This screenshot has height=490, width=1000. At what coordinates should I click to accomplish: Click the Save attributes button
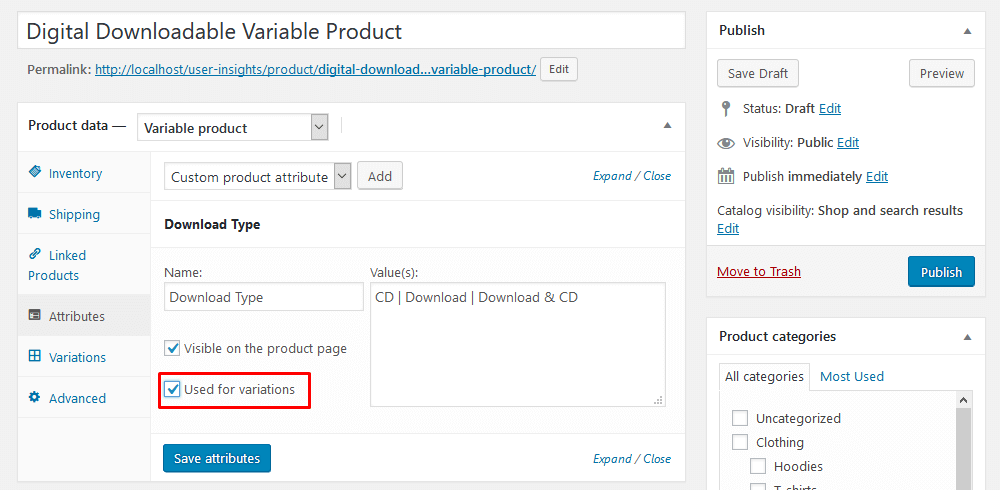click(217, 458)
